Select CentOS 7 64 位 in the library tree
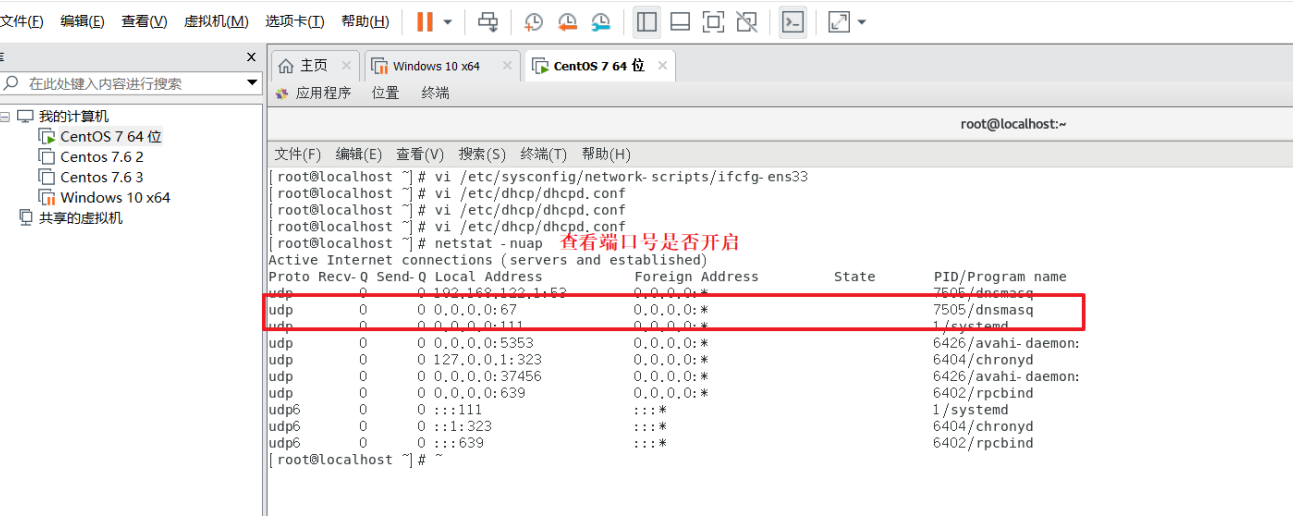The height and width of the screenshot is (516, 1293). tap(110, 137)
